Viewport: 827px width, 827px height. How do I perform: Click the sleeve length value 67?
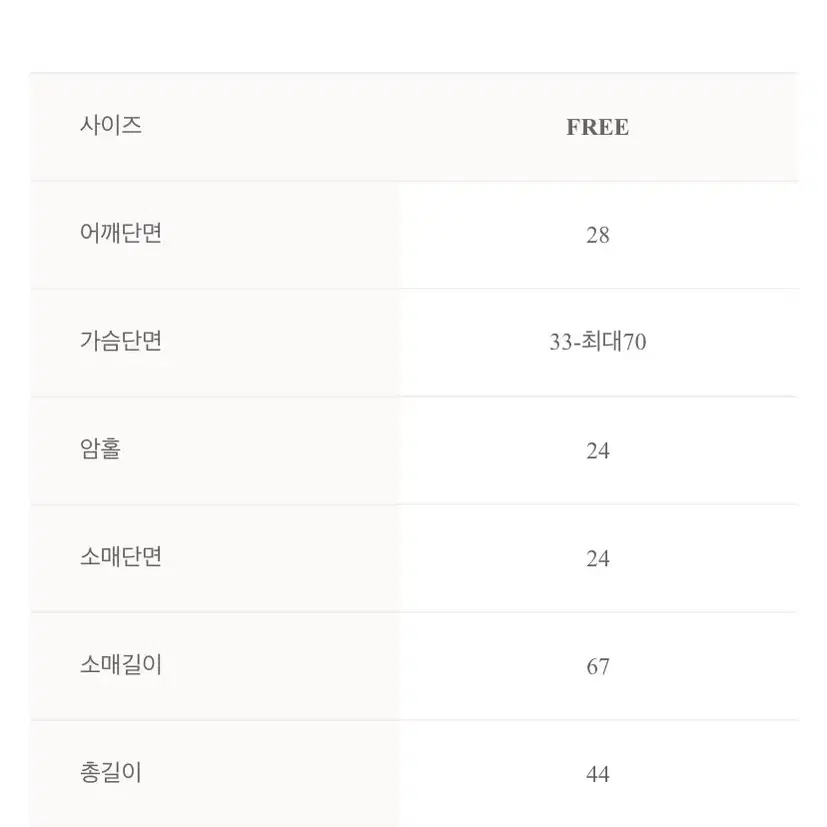(598, 667)
